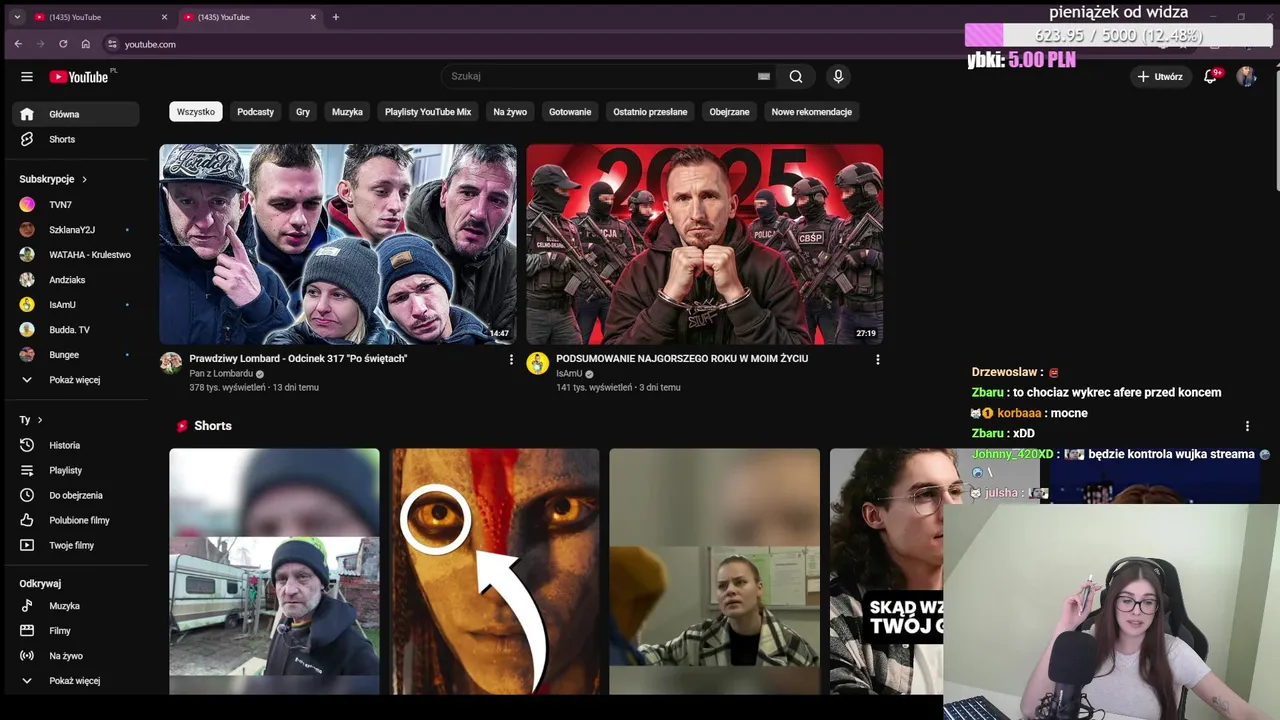This screenshot has width=1280, height=720.
Task: Open a new browser tab with the plus icon
Action: (x=336, y=17)
